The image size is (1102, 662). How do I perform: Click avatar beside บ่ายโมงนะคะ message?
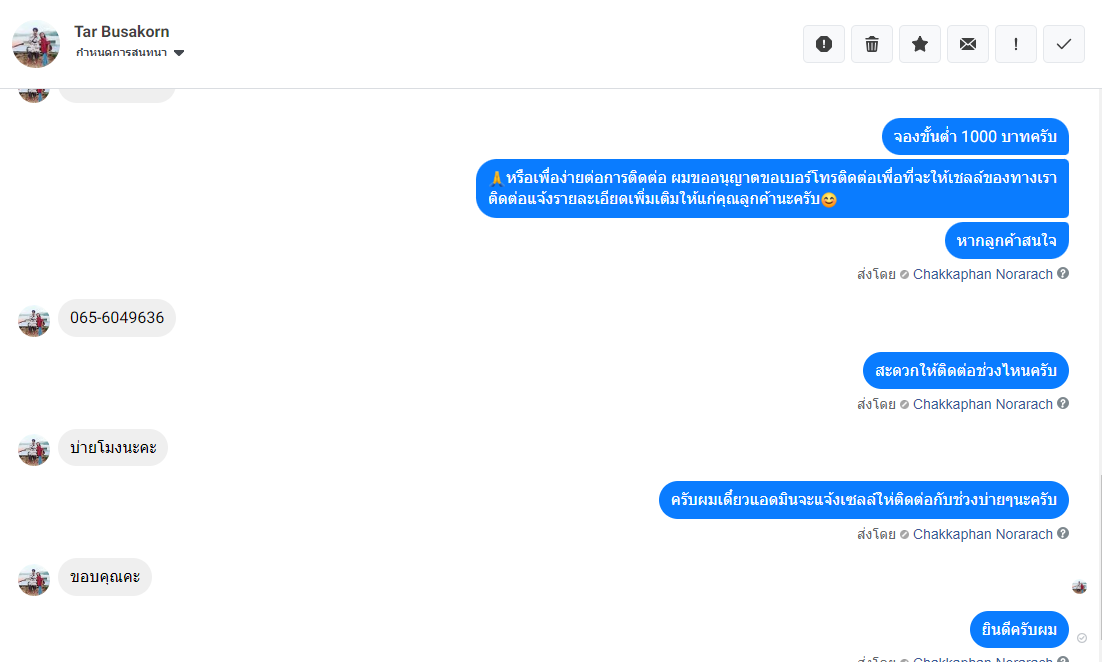point(34,450)
